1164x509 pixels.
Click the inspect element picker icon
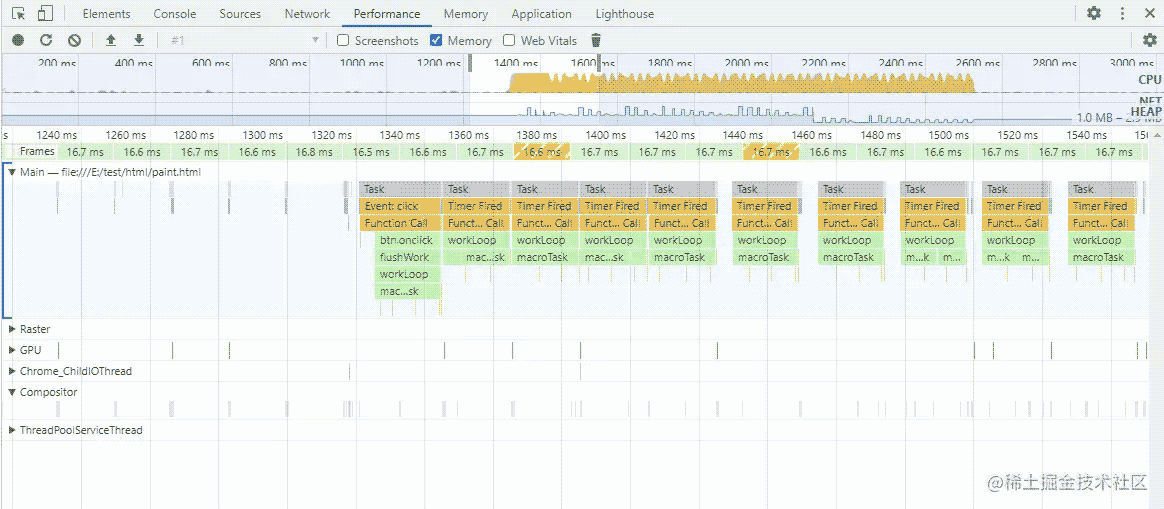[18, 14]
